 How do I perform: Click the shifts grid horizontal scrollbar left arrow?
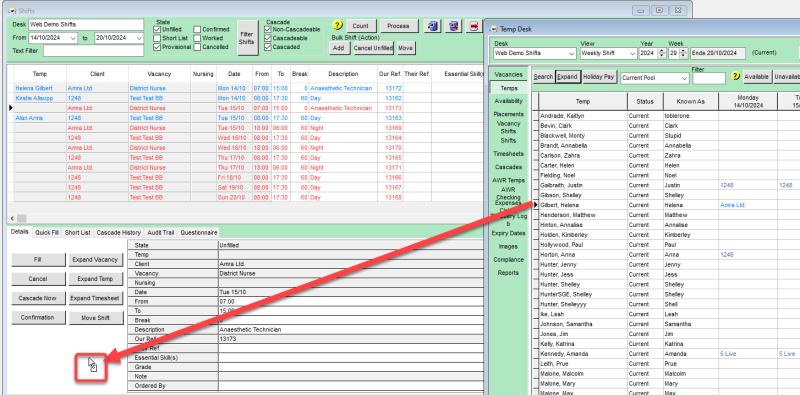click(12, 218)
